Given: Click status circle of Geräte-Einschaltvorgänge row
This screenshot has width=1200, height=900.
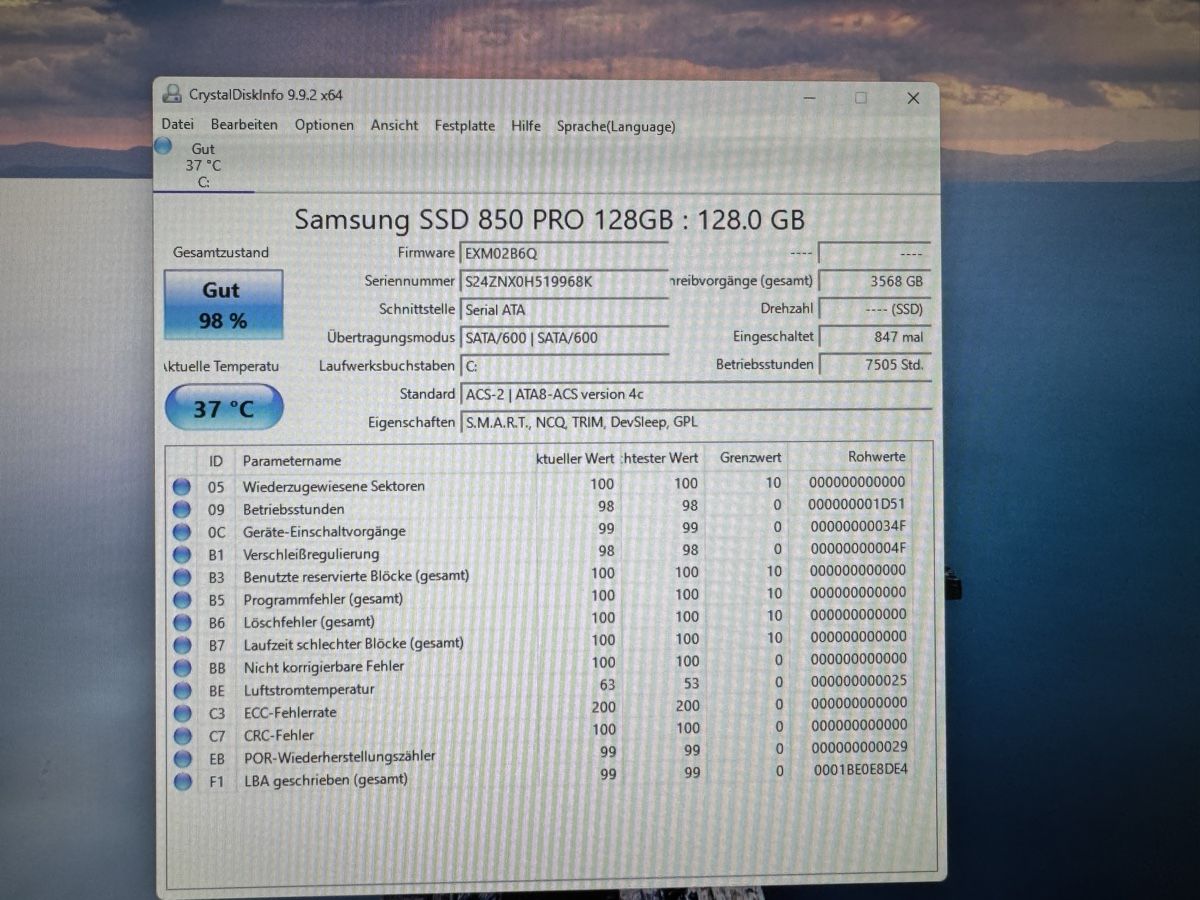Looking at the screenshot, I should point(181,532).
